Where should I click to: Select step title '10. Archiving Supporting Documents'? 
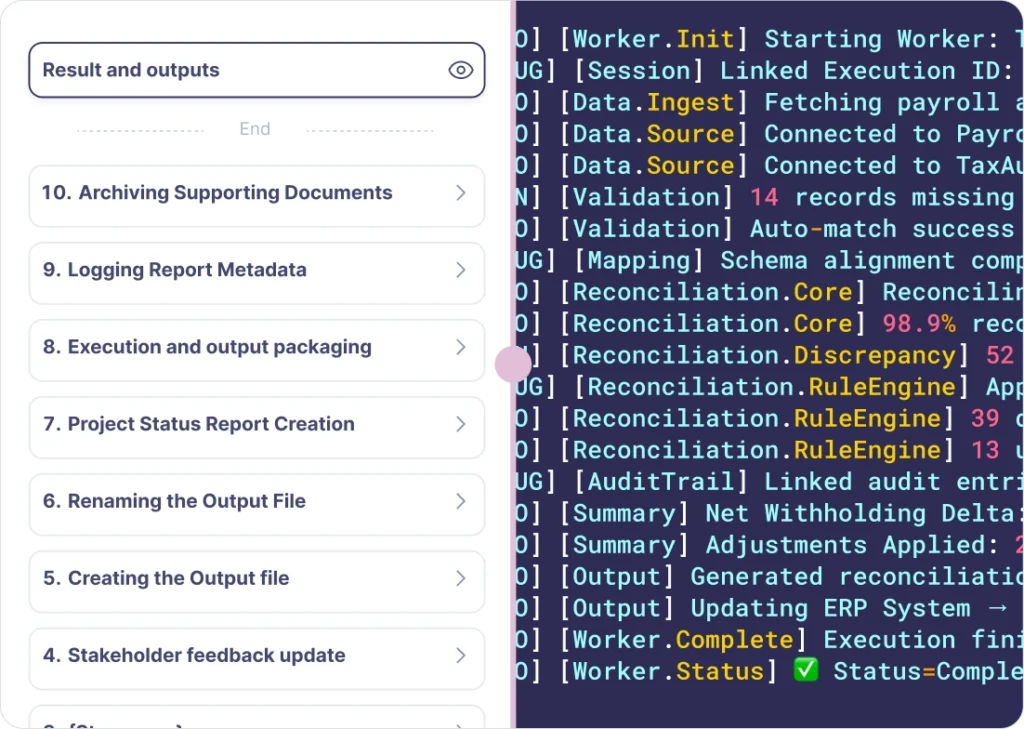[x=217, y=193]
